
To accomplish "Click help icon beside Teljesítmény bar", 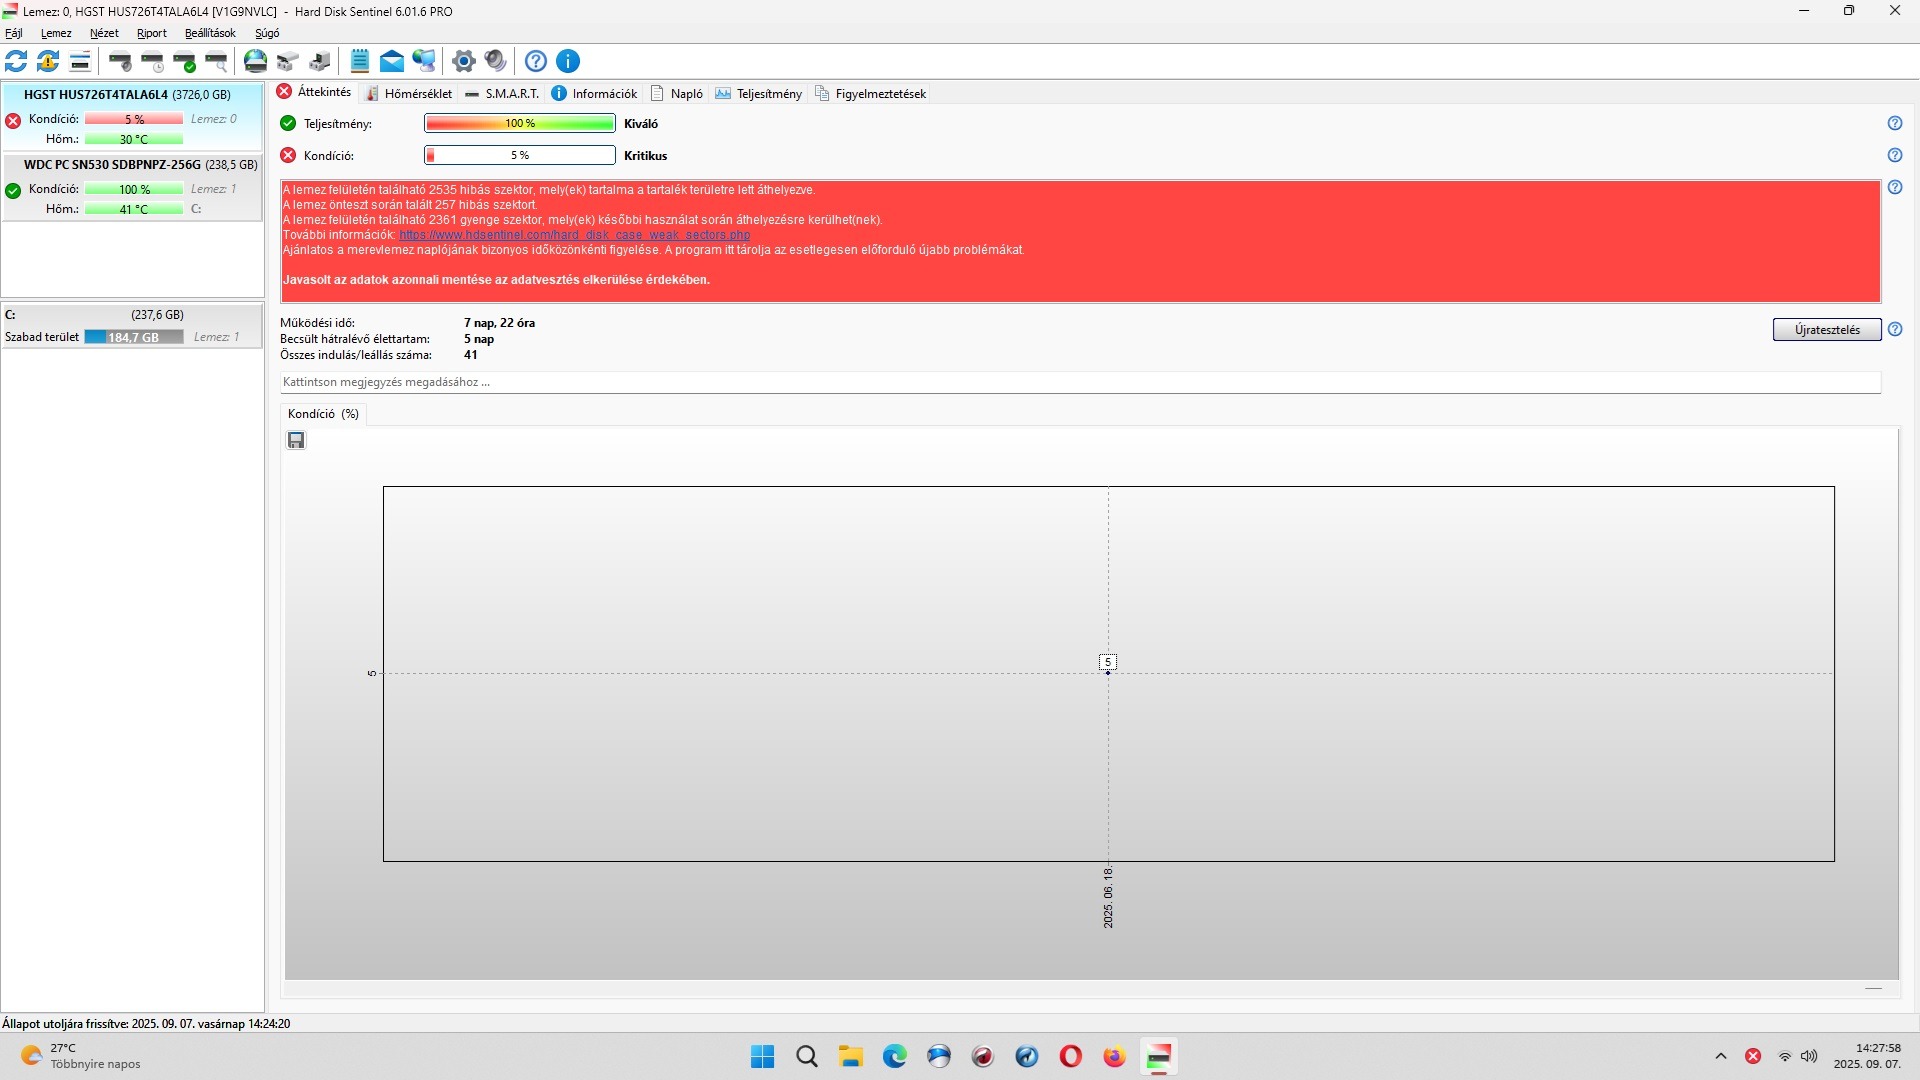I will [x=1894, y=123].
